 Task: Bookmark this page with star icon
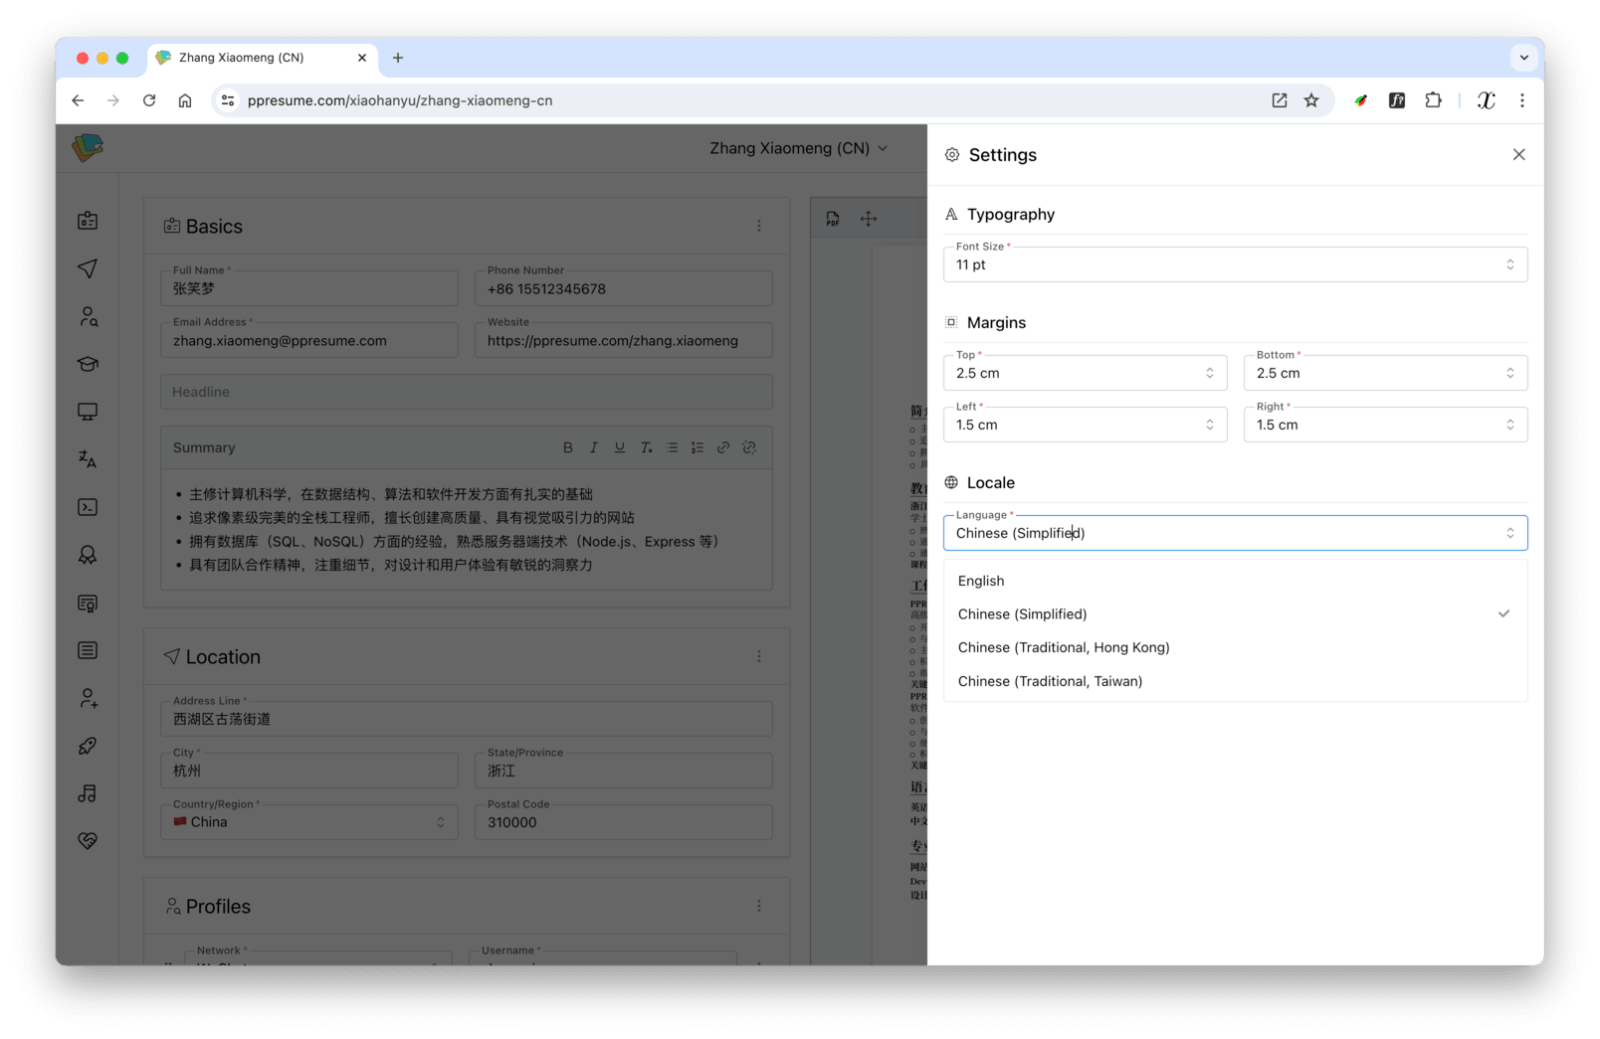tap(1311, 100)
